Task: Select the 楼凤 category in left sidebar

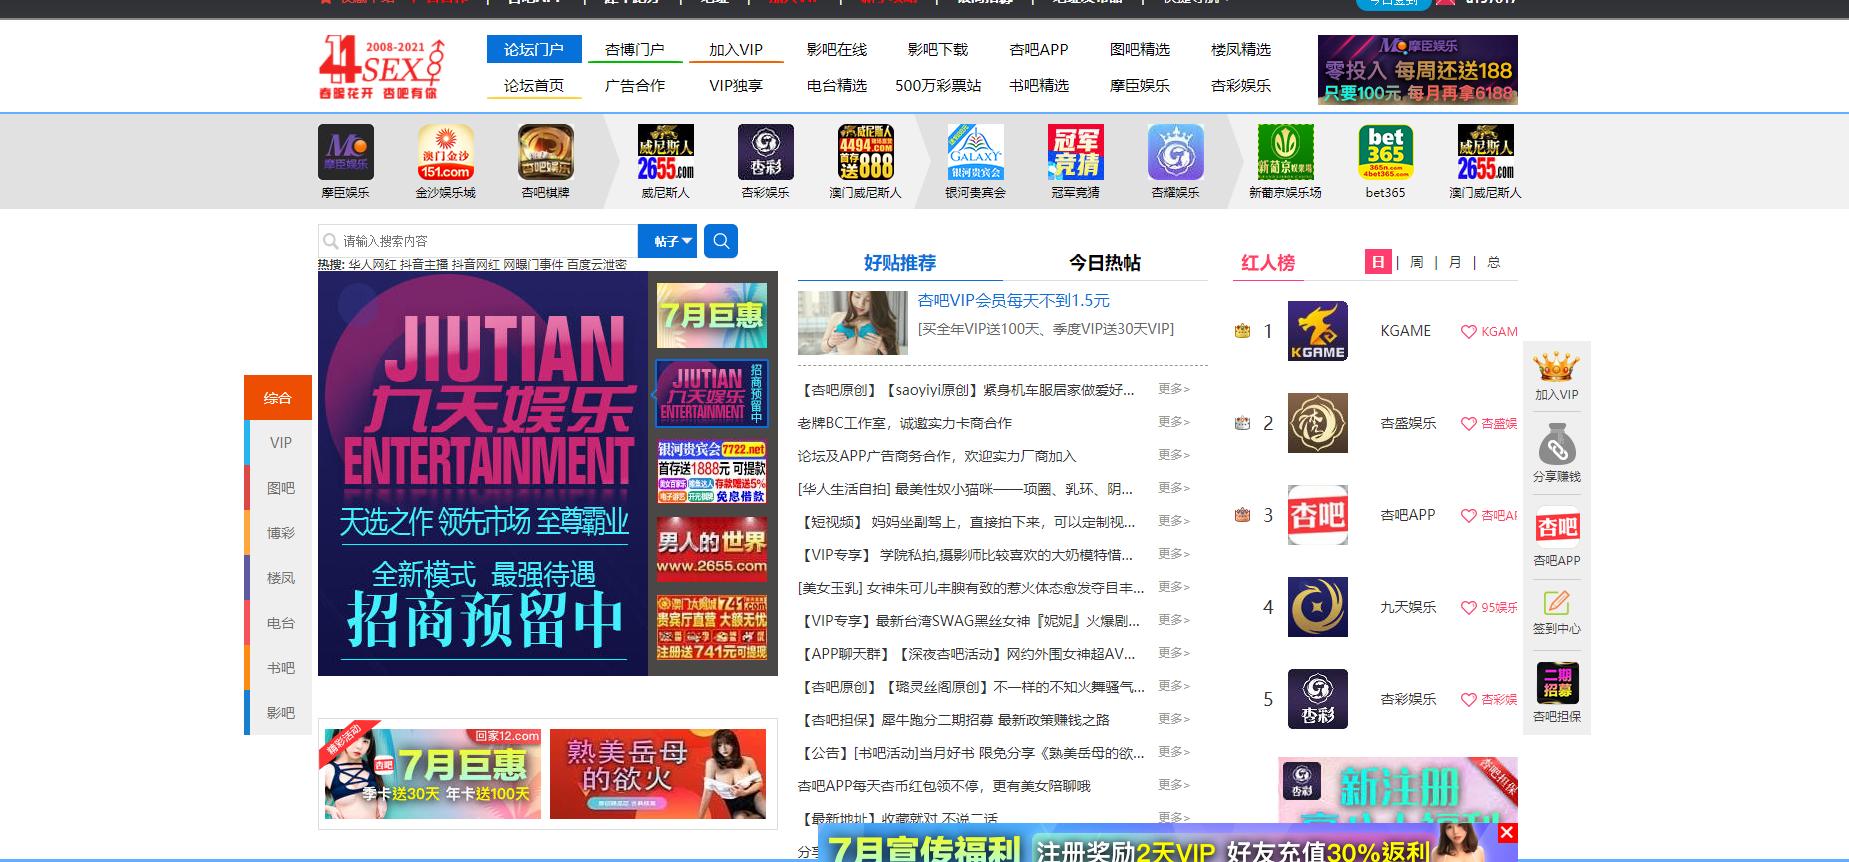Action: click(281, 578)
